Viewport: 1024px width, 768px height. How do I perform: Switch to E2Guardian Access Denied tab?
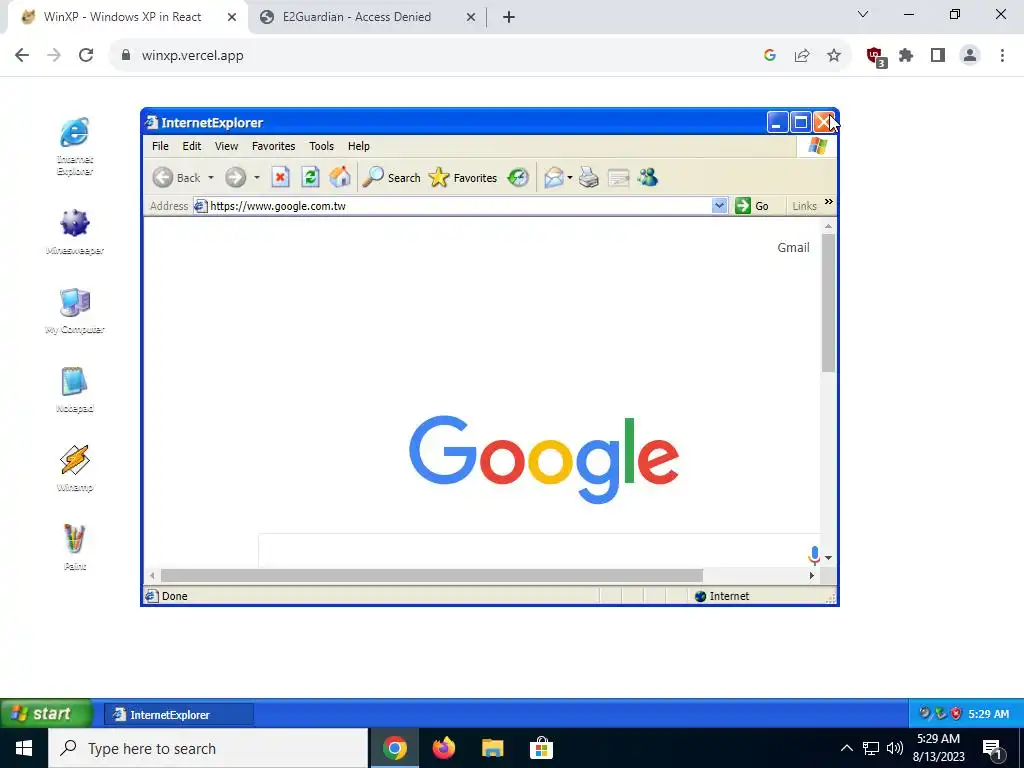pos(366,17)
